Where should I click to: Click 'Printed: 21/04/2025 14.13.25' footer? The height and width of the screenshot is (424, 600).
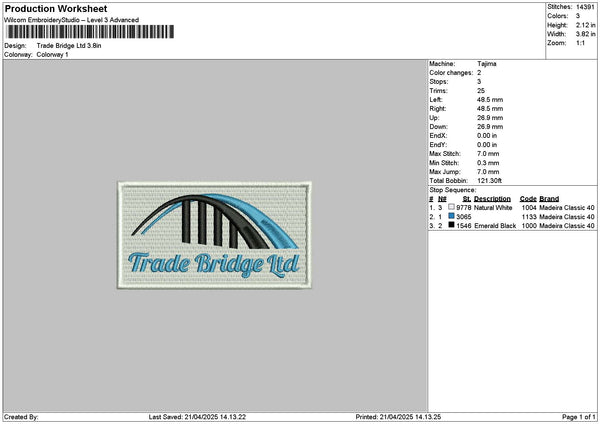398,417
